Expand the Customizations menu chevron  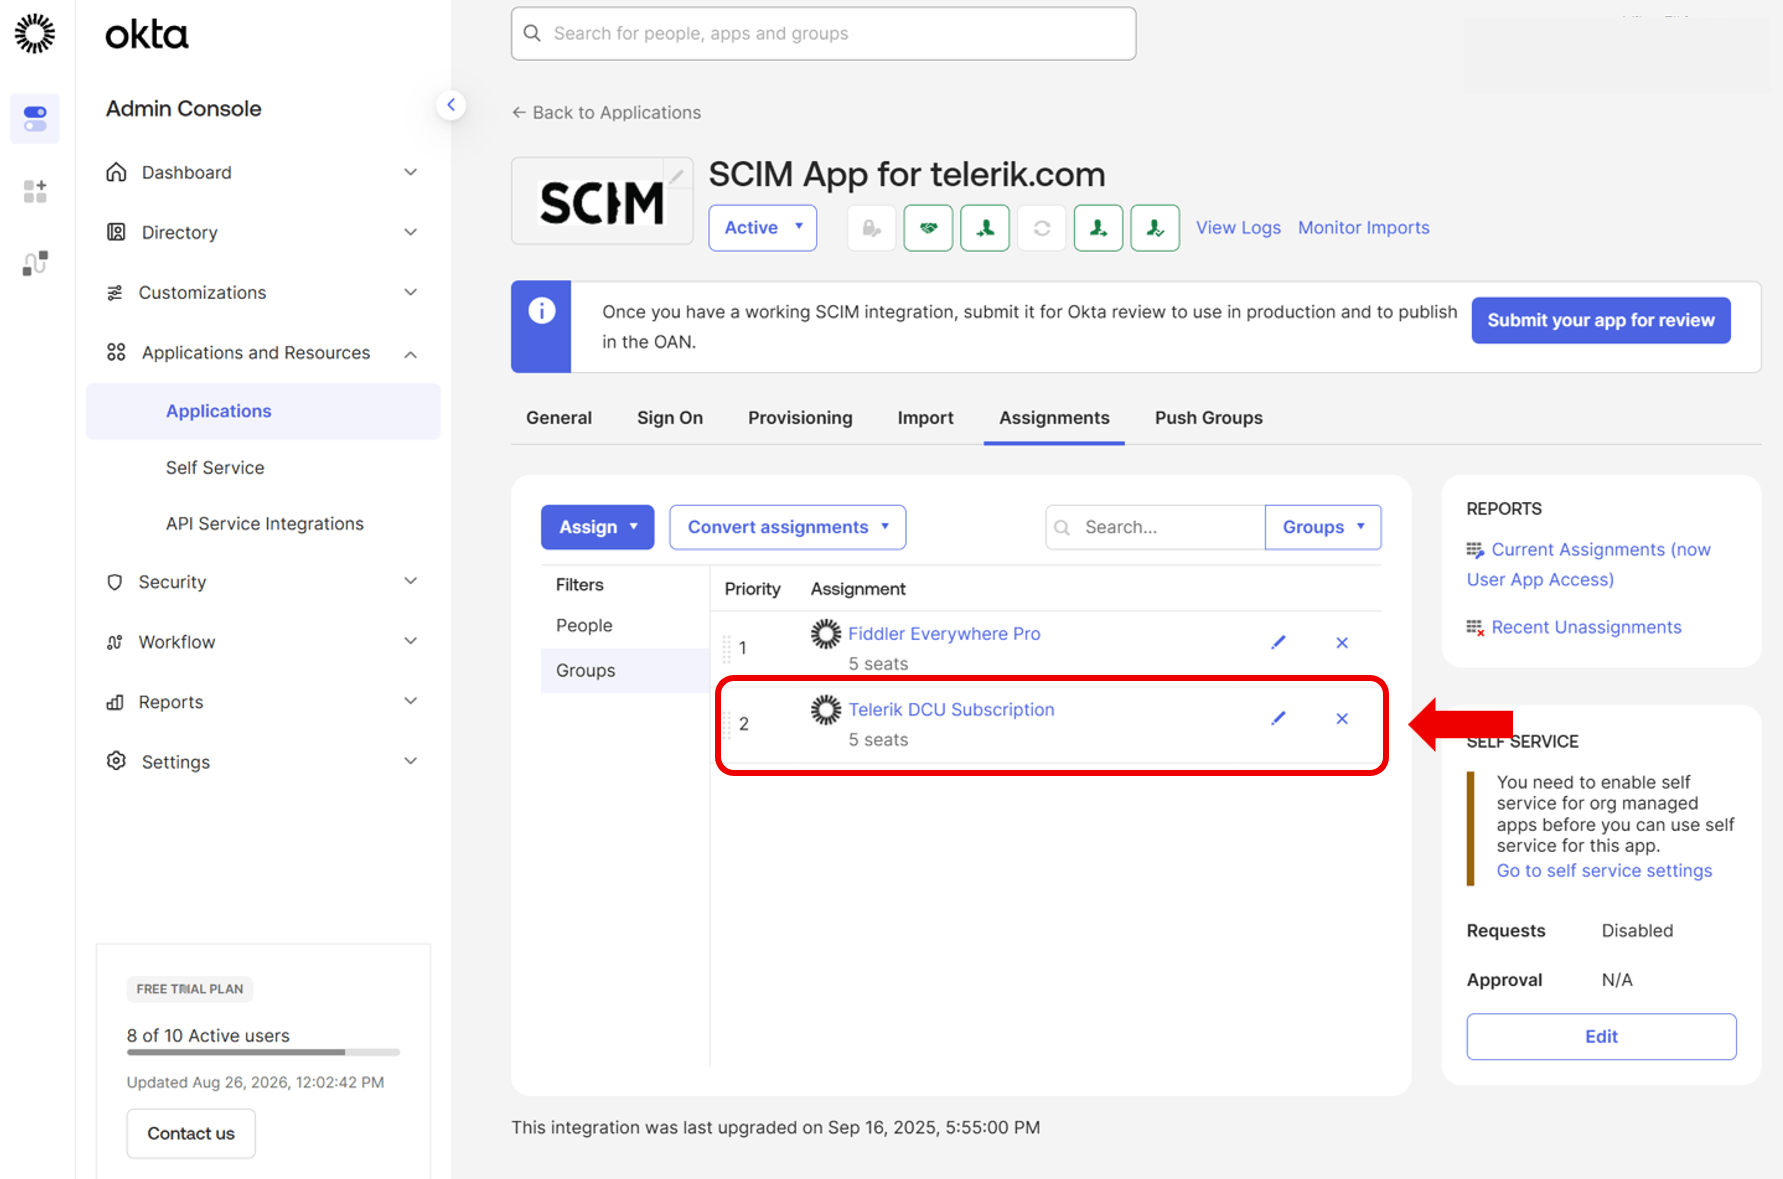tap(410, 292)
